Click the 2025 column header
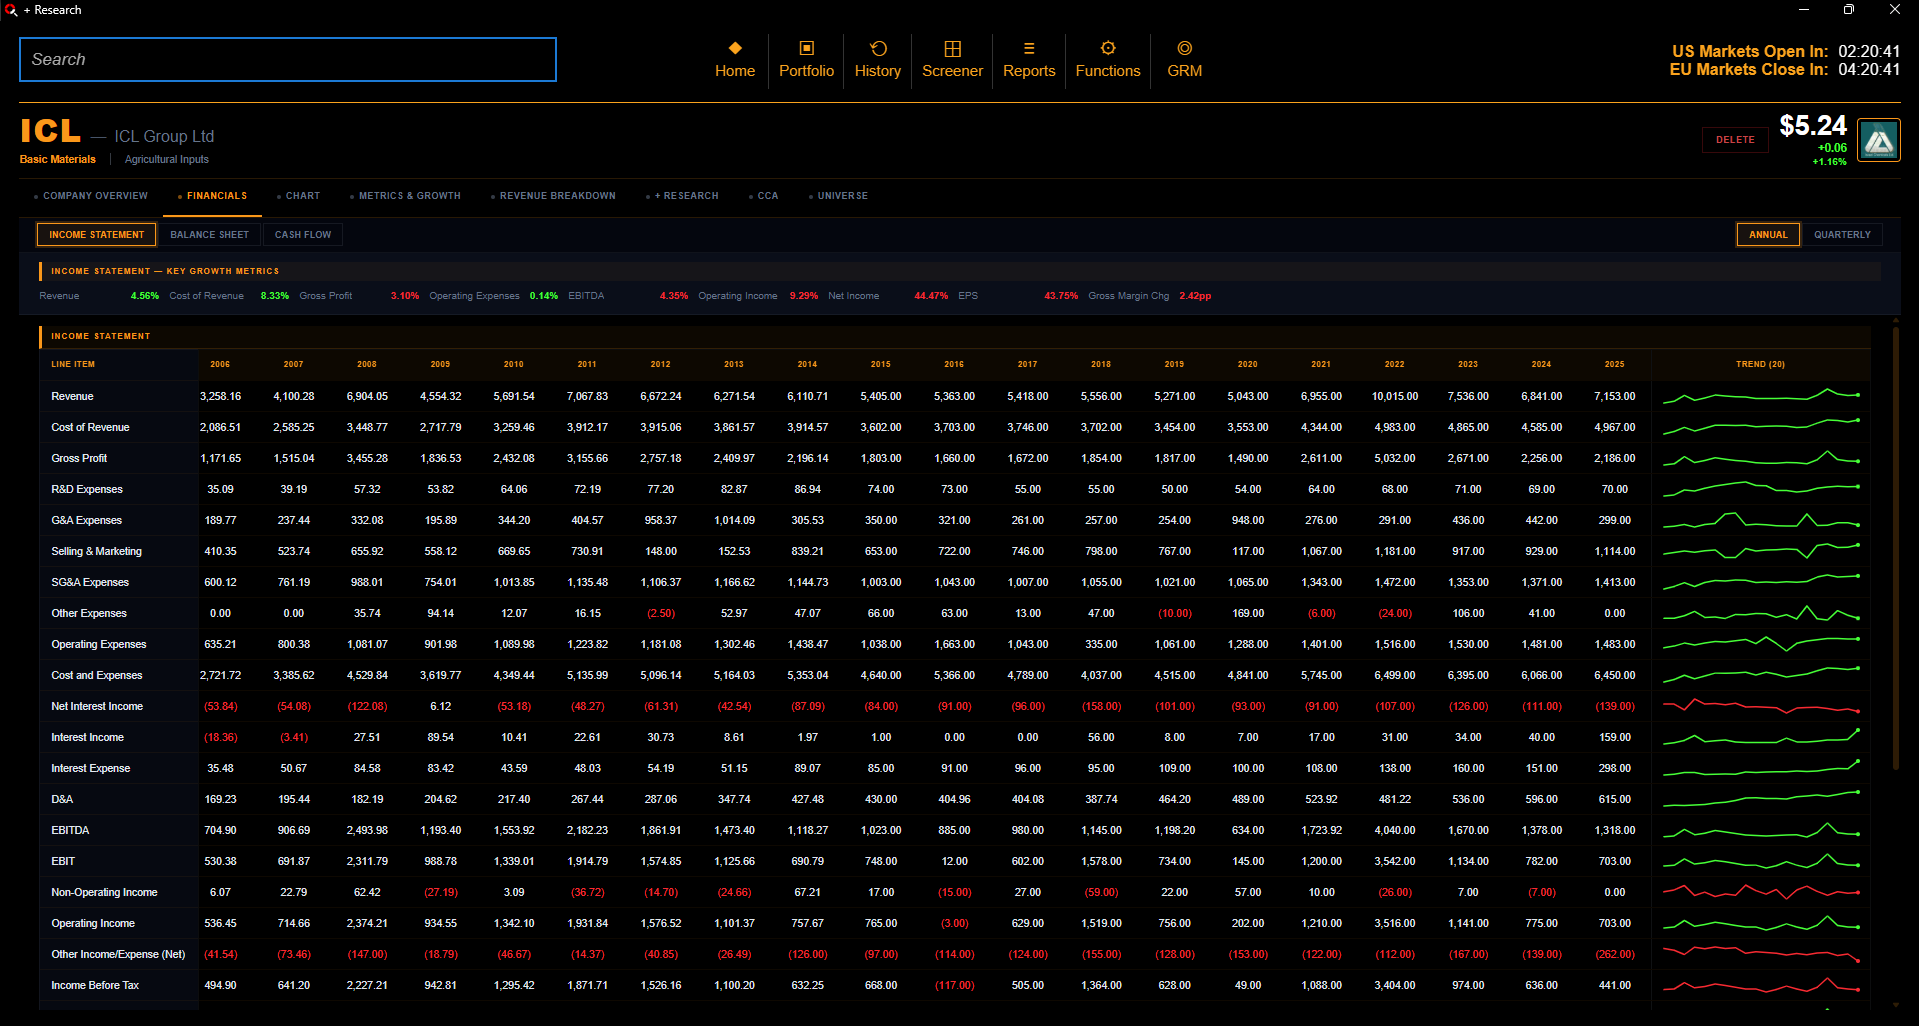Viewport: 1919px width, 1026px height. 1614,364
